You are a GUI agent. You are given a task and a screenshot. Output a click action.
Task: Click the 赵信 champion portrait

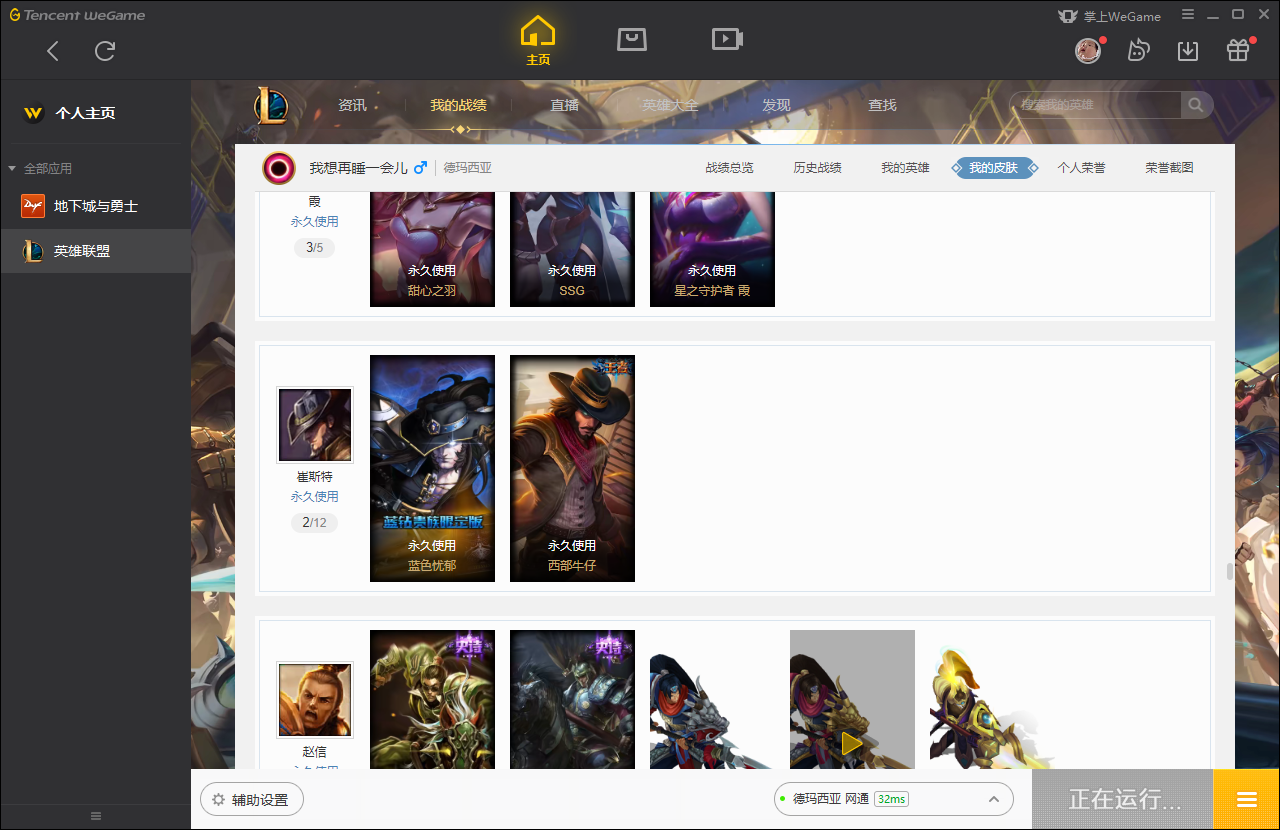pyautogui.click(x=315, y=700)
